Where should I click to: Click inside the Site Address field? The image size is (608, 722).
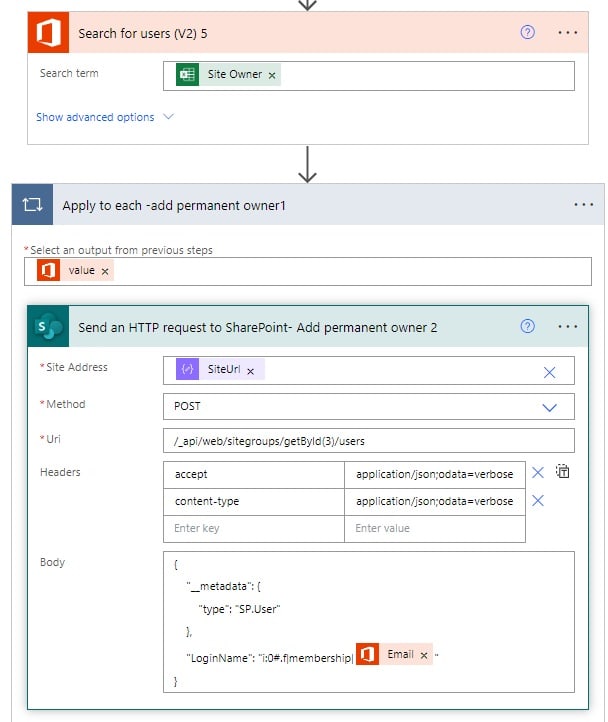pos(368,370)
